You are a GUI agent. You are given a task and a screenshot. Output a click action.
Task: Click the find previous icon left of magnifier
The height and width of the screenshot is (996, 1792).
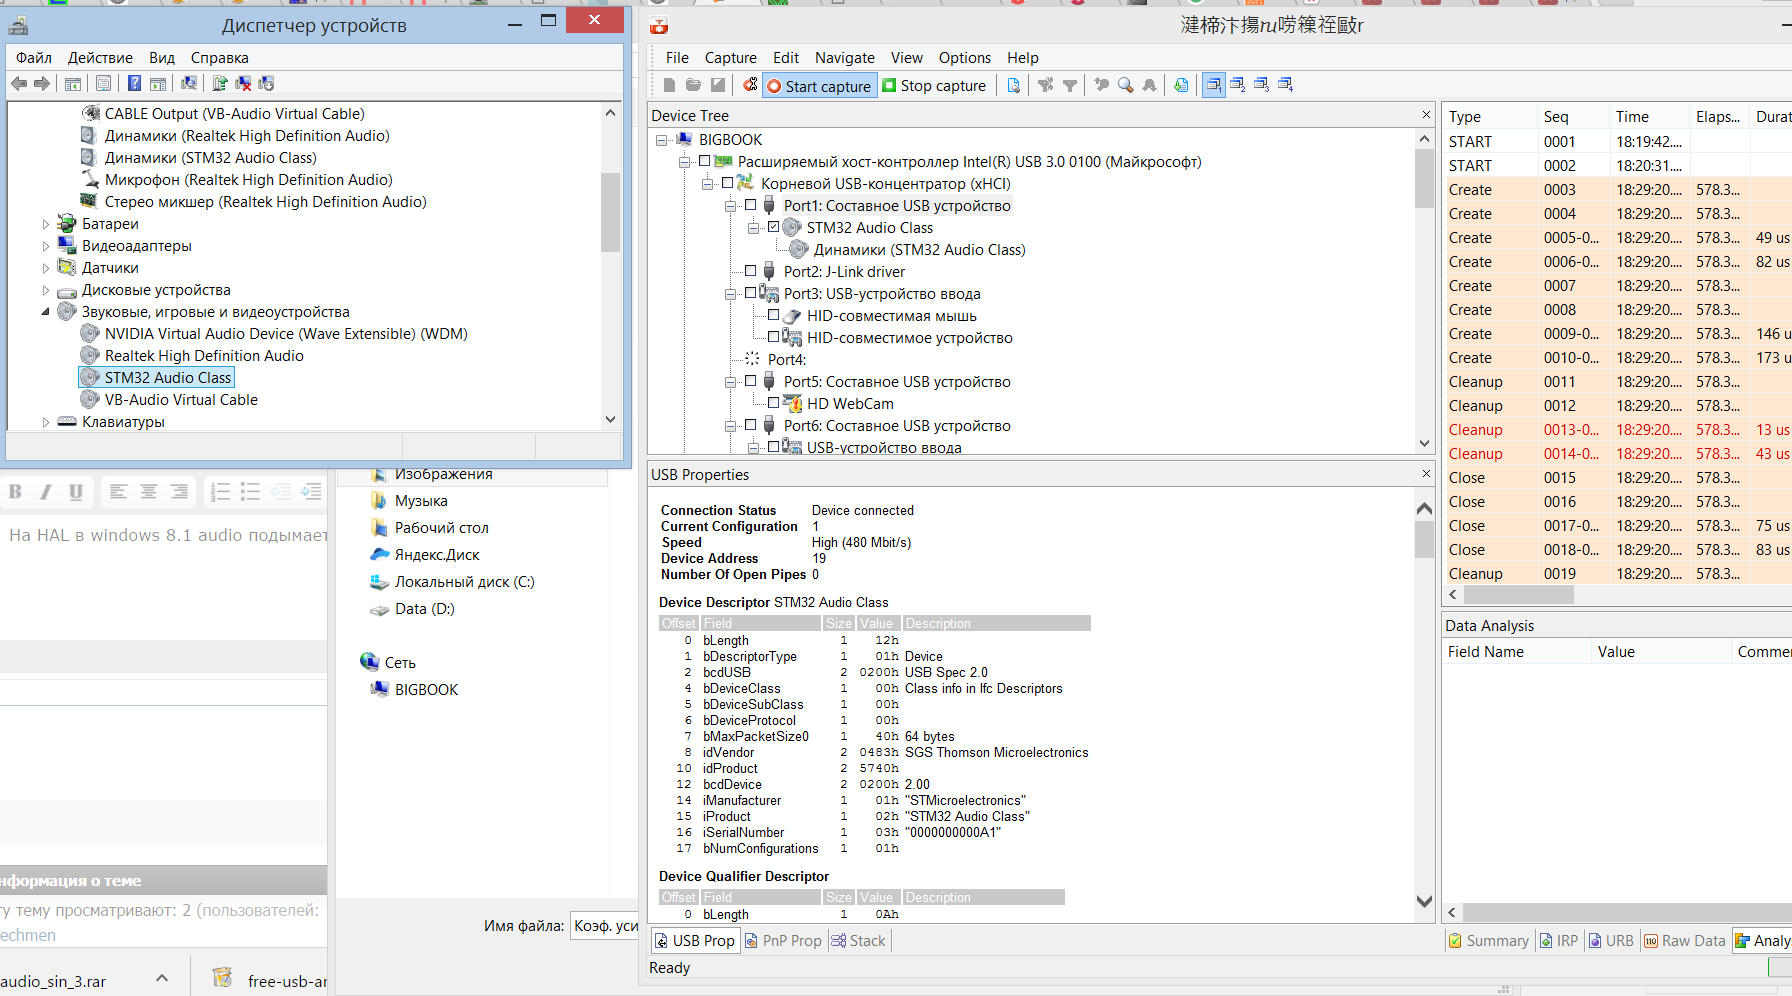[x=1101, y=85]
